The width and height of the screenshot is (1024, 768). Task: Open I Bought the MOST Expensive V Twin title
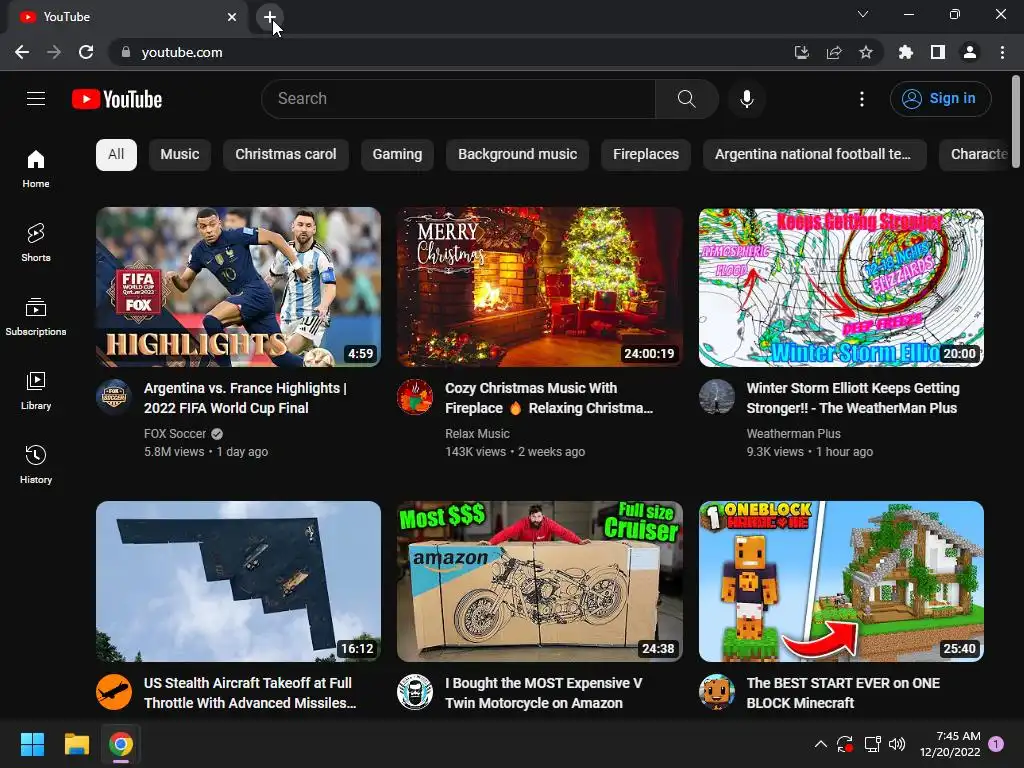click(x=543, y=693)
